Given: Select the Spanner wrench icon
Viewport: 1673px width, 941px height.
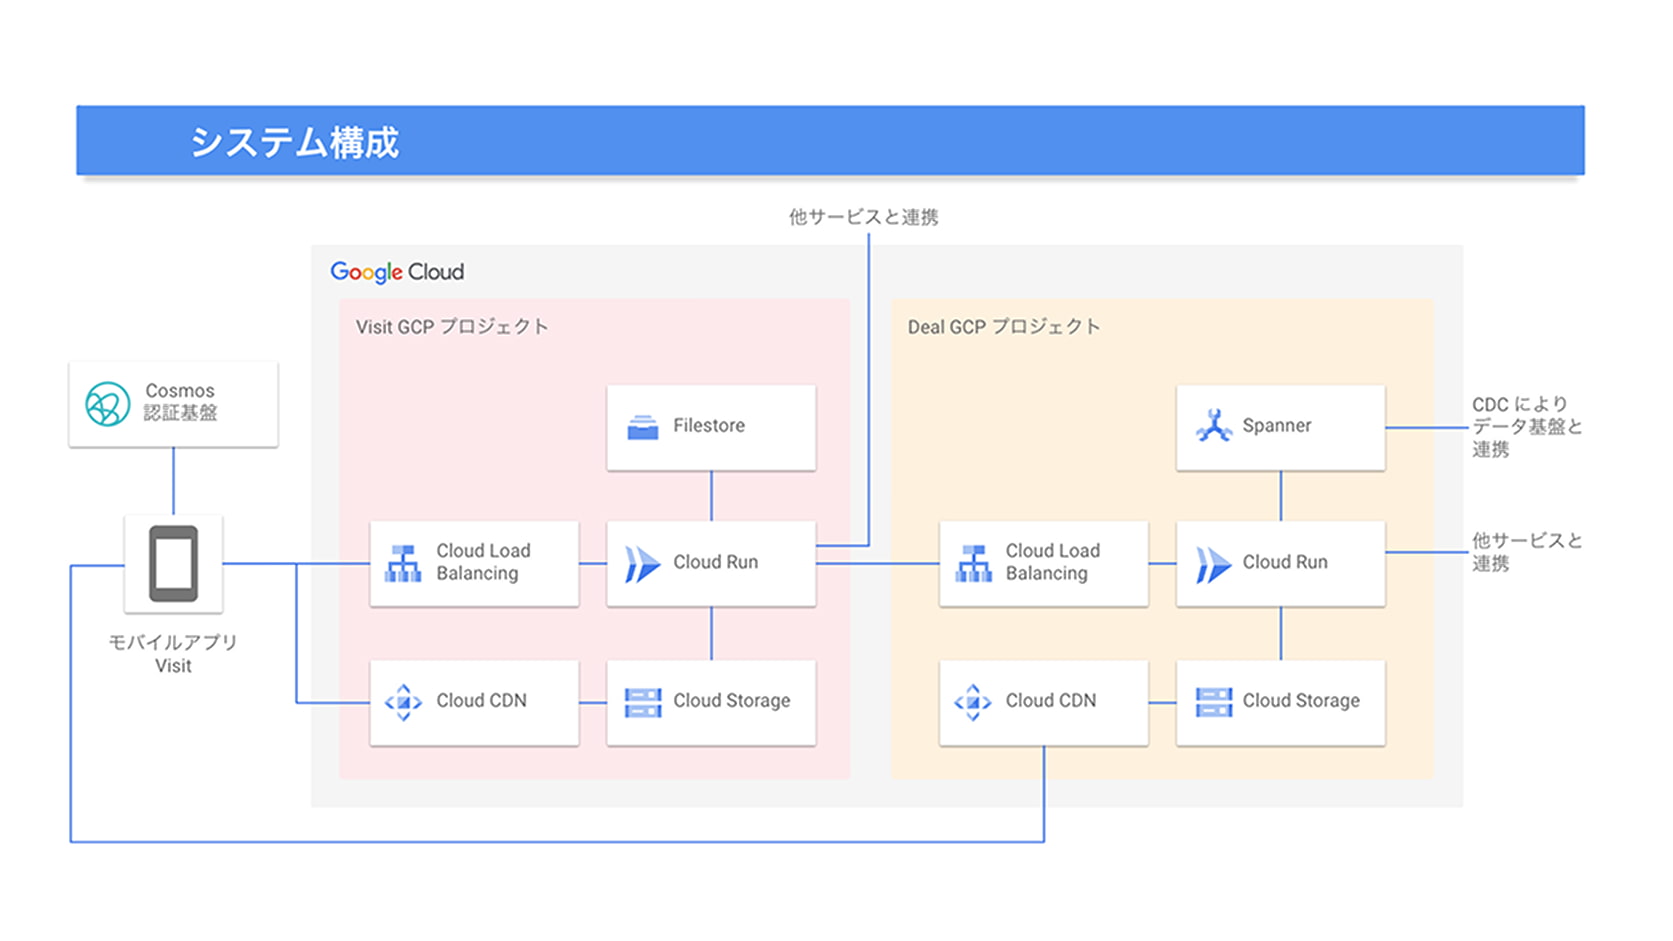Looking at the screenshot, I should pyautogui.click(x=1213, y=426).
